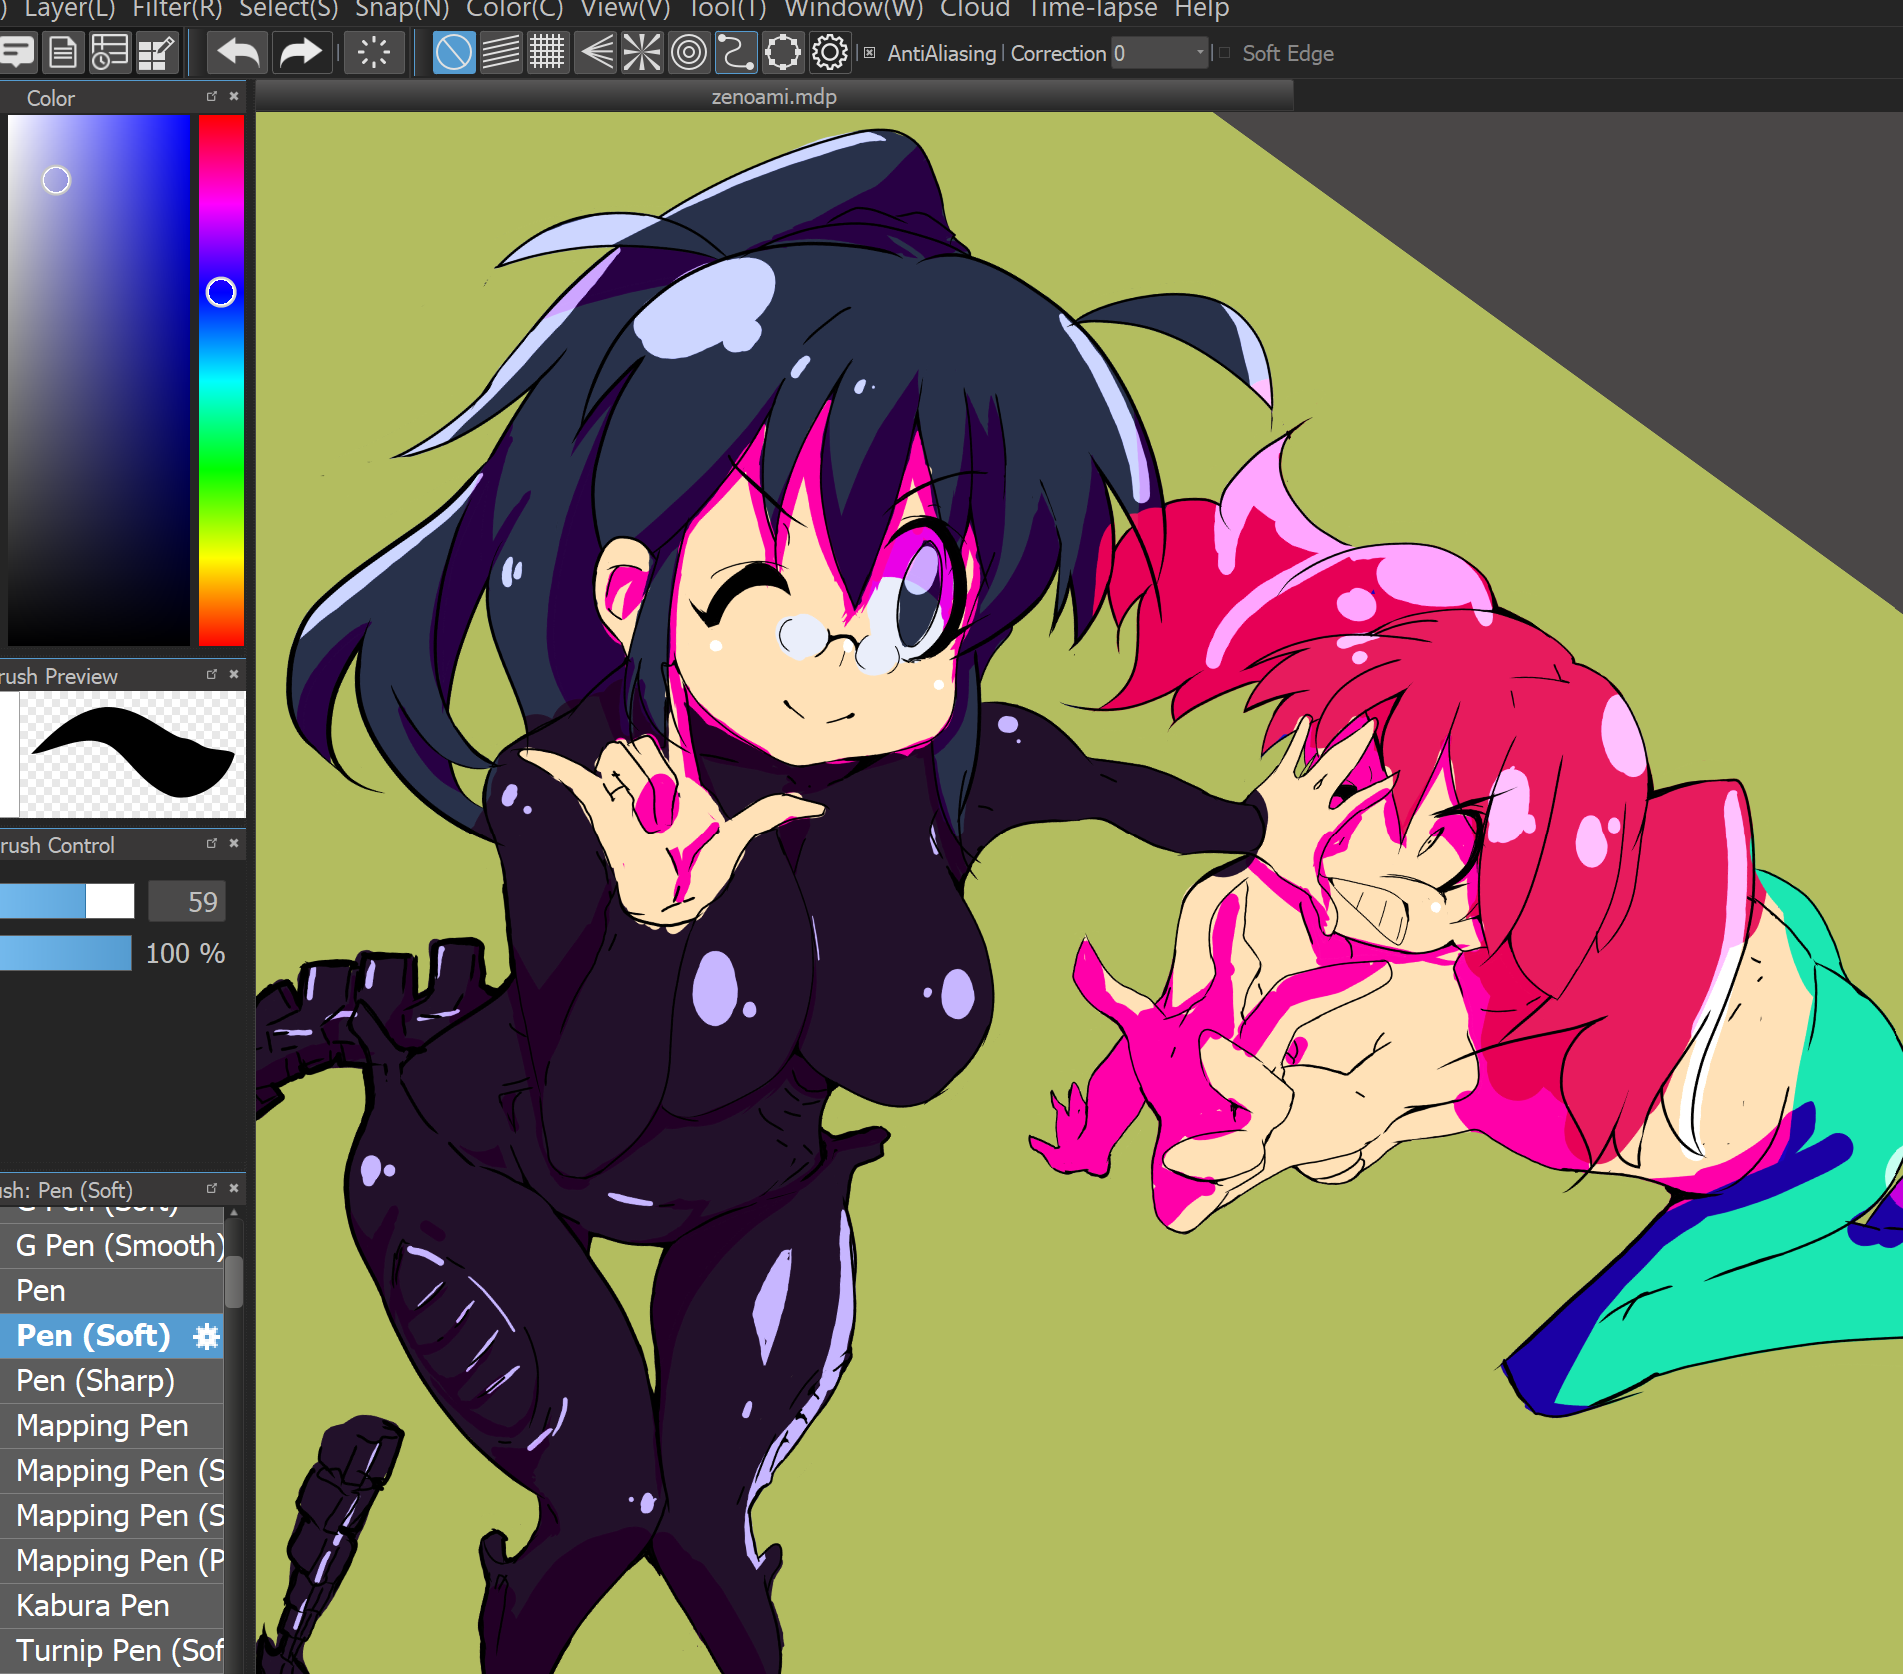Click the table-with-clock toolbar icon
1903x1674 pixels.
(109, 52)
